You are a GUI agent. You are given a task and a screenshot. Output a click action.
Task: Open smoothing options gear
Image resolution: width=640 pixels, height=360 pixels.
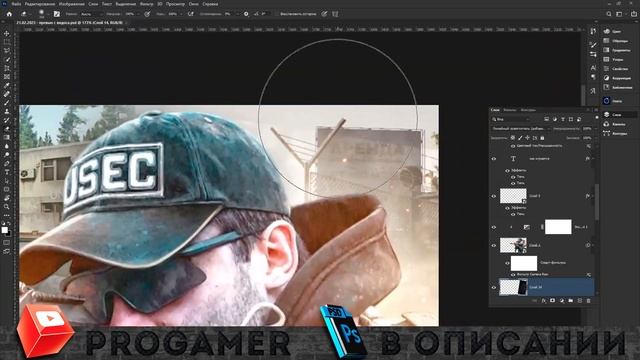pos(246,14)
